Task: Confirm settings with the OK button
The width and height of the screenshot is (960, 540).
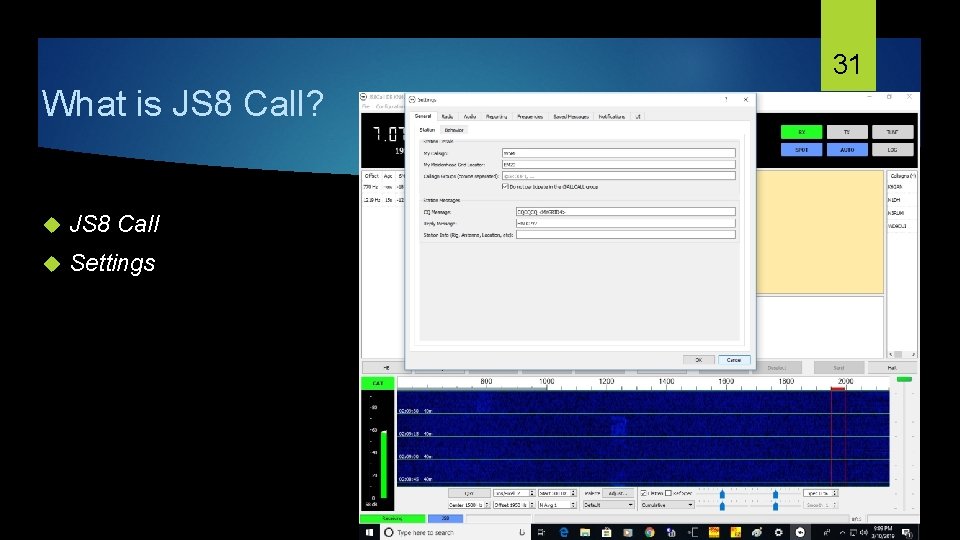Action: 699,360
